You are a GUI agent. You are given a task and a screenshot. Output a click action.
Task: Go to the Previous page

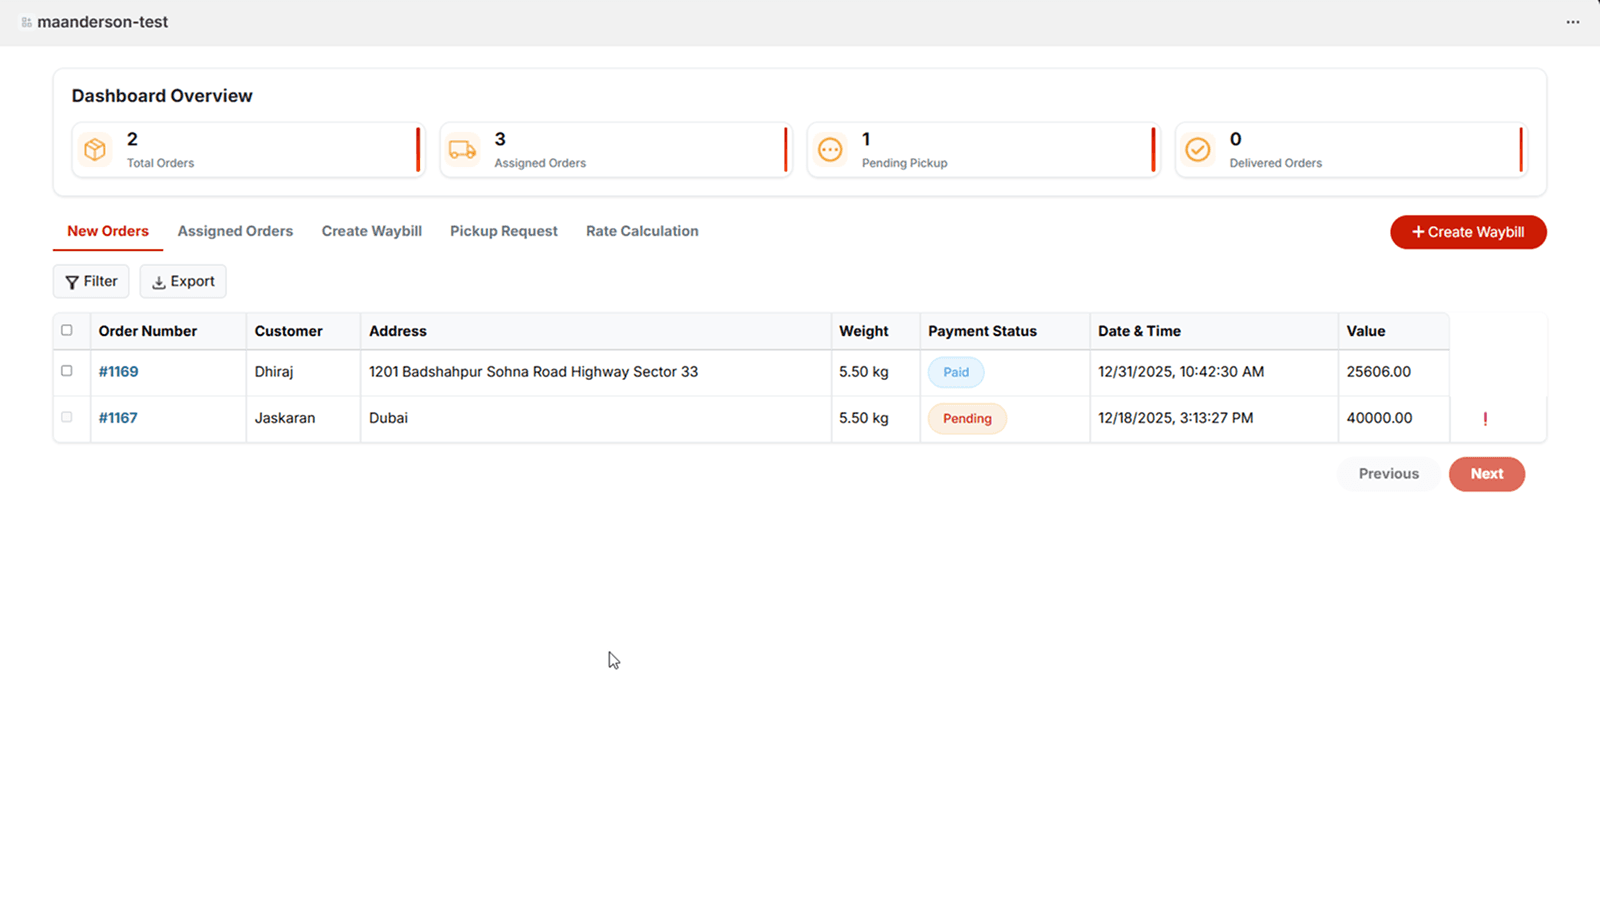tap(1389, 474)
